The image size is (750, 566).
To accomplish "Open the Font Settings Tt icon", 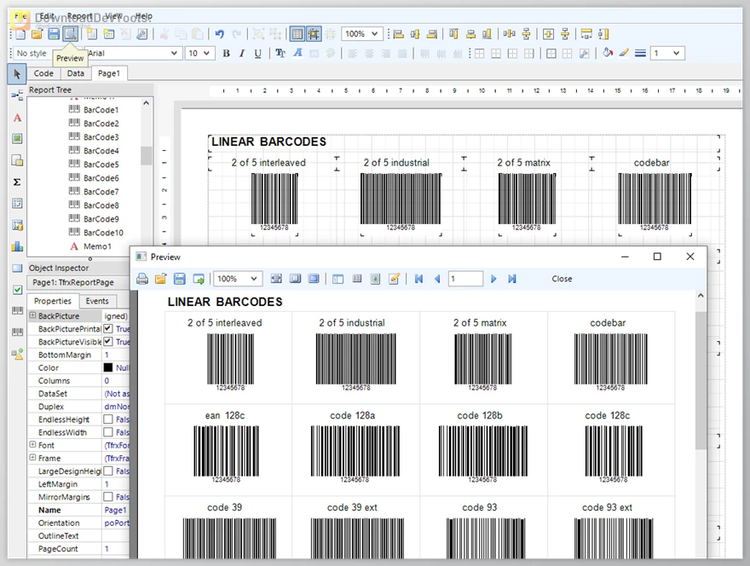I will point(280,53).
